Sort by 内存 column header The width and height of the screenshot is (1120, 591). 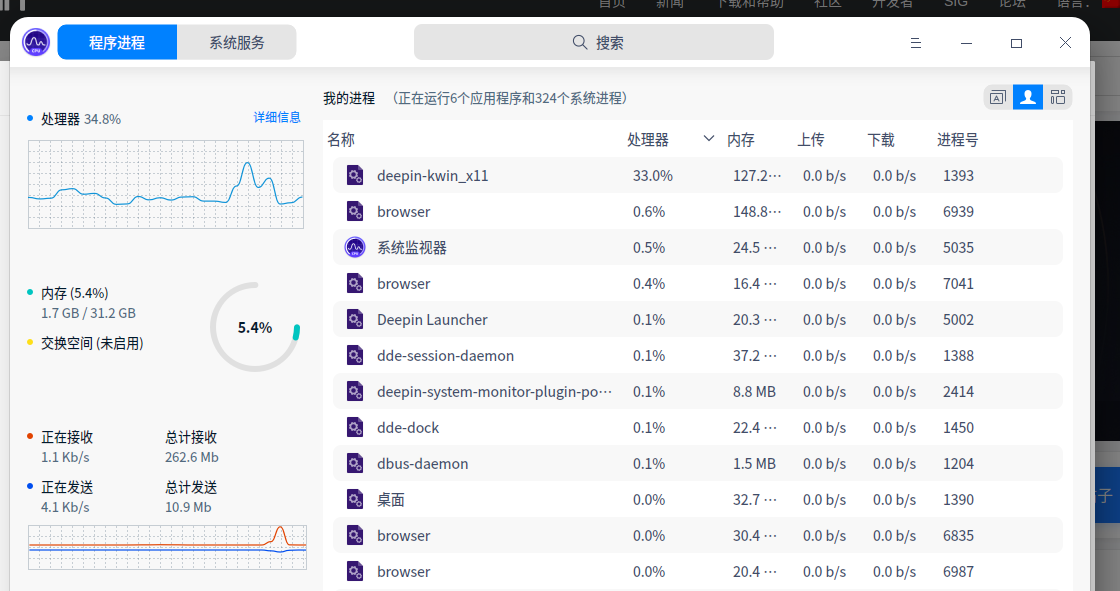(741, 140)
